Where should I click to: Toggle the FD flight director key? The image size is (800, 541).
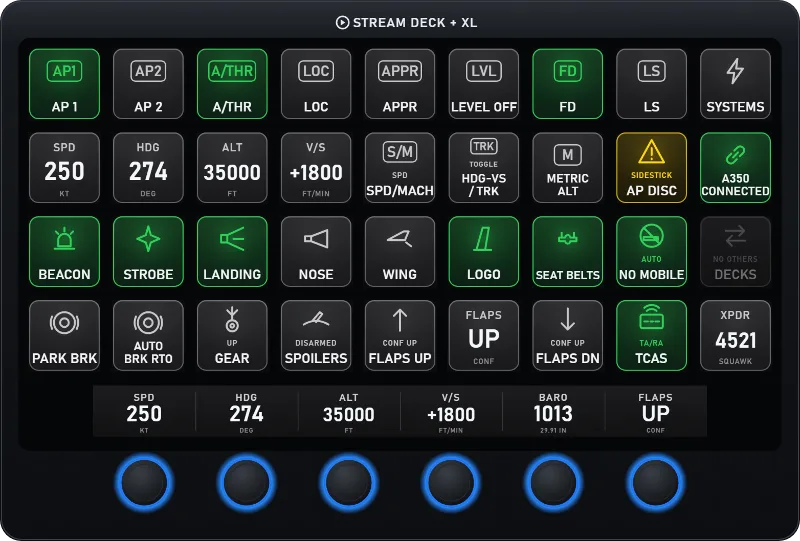[567, 84]
